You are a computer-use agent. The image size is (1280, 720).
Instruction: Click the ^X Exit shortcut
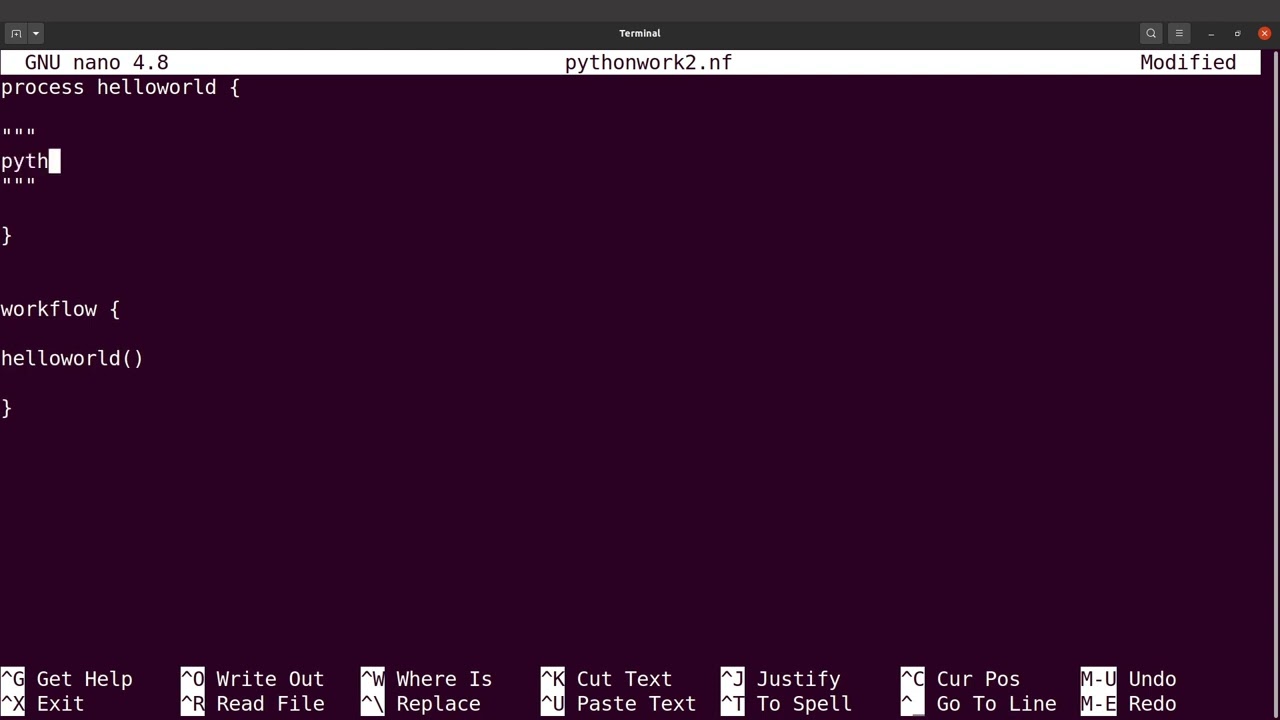[x=42, y=704]
